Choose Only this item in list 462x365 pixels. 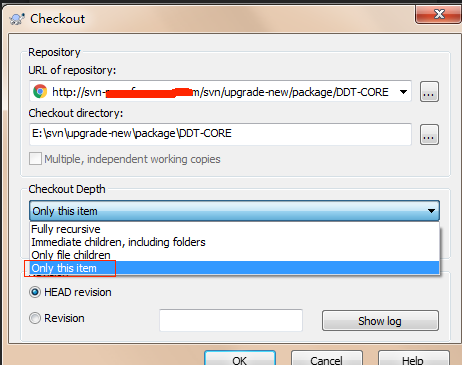[235, 268]
